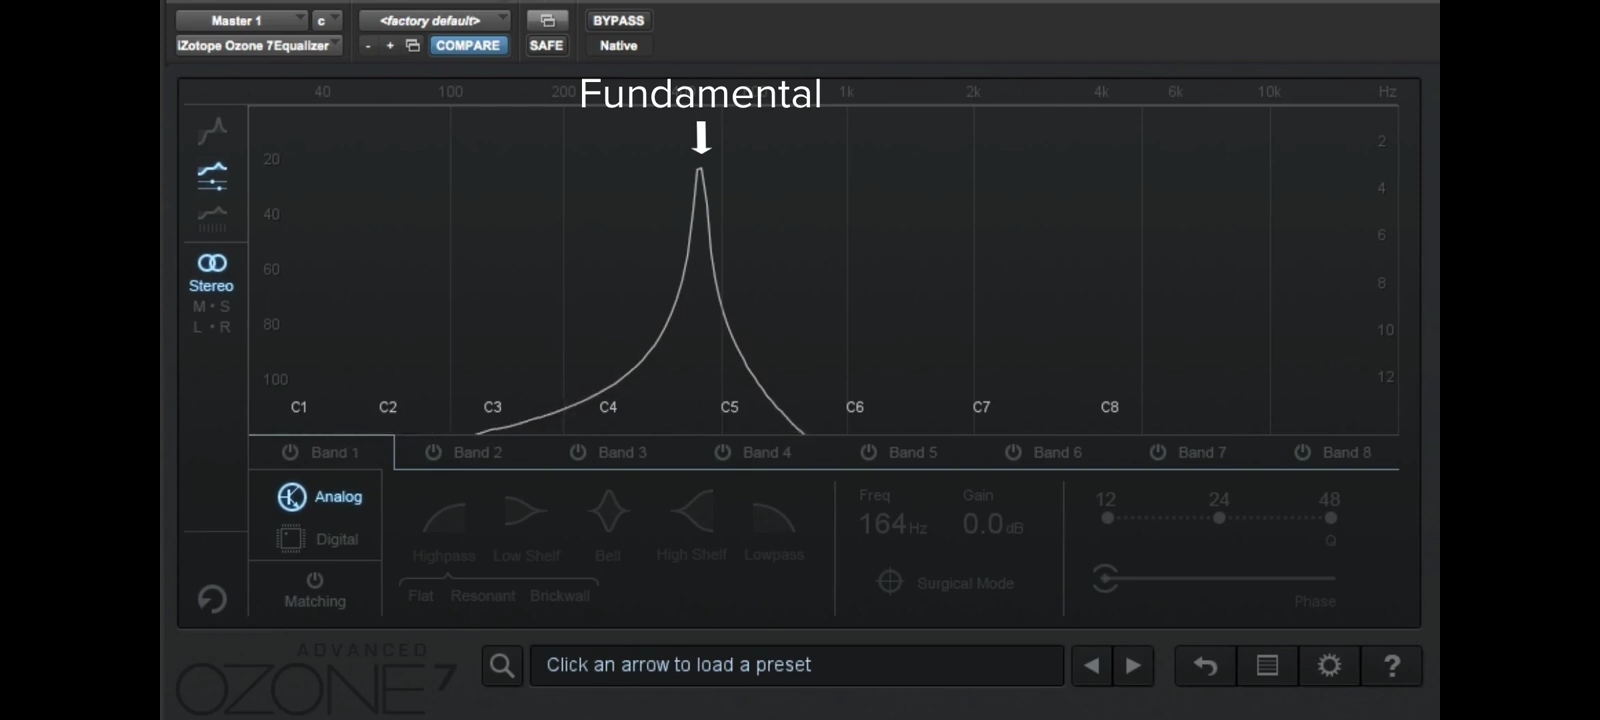
Task: Select Analog EQ mode
Action: [x=319, y=496]
